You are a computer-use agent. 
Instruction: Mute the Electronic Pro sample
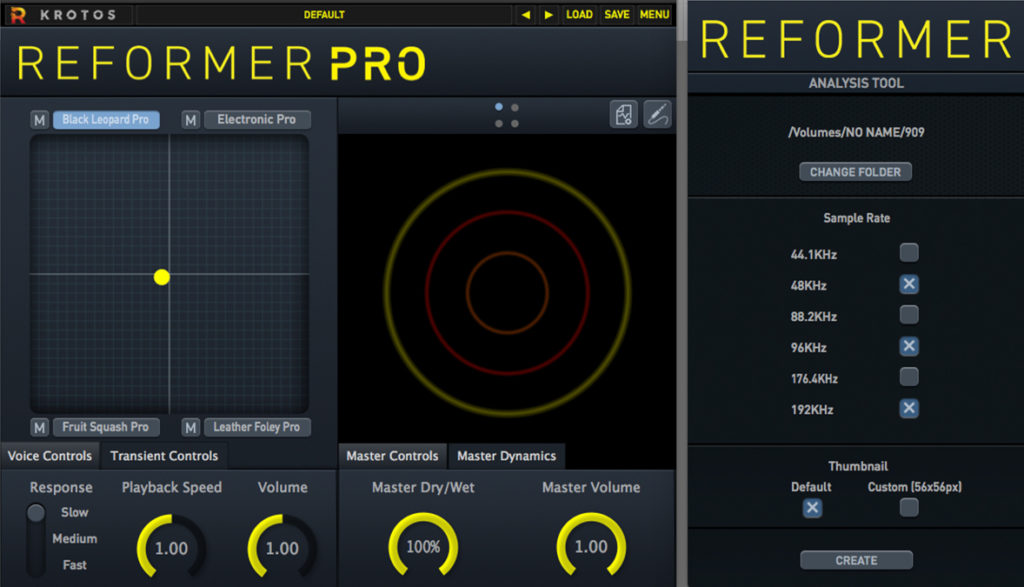[x=190, y=119]
